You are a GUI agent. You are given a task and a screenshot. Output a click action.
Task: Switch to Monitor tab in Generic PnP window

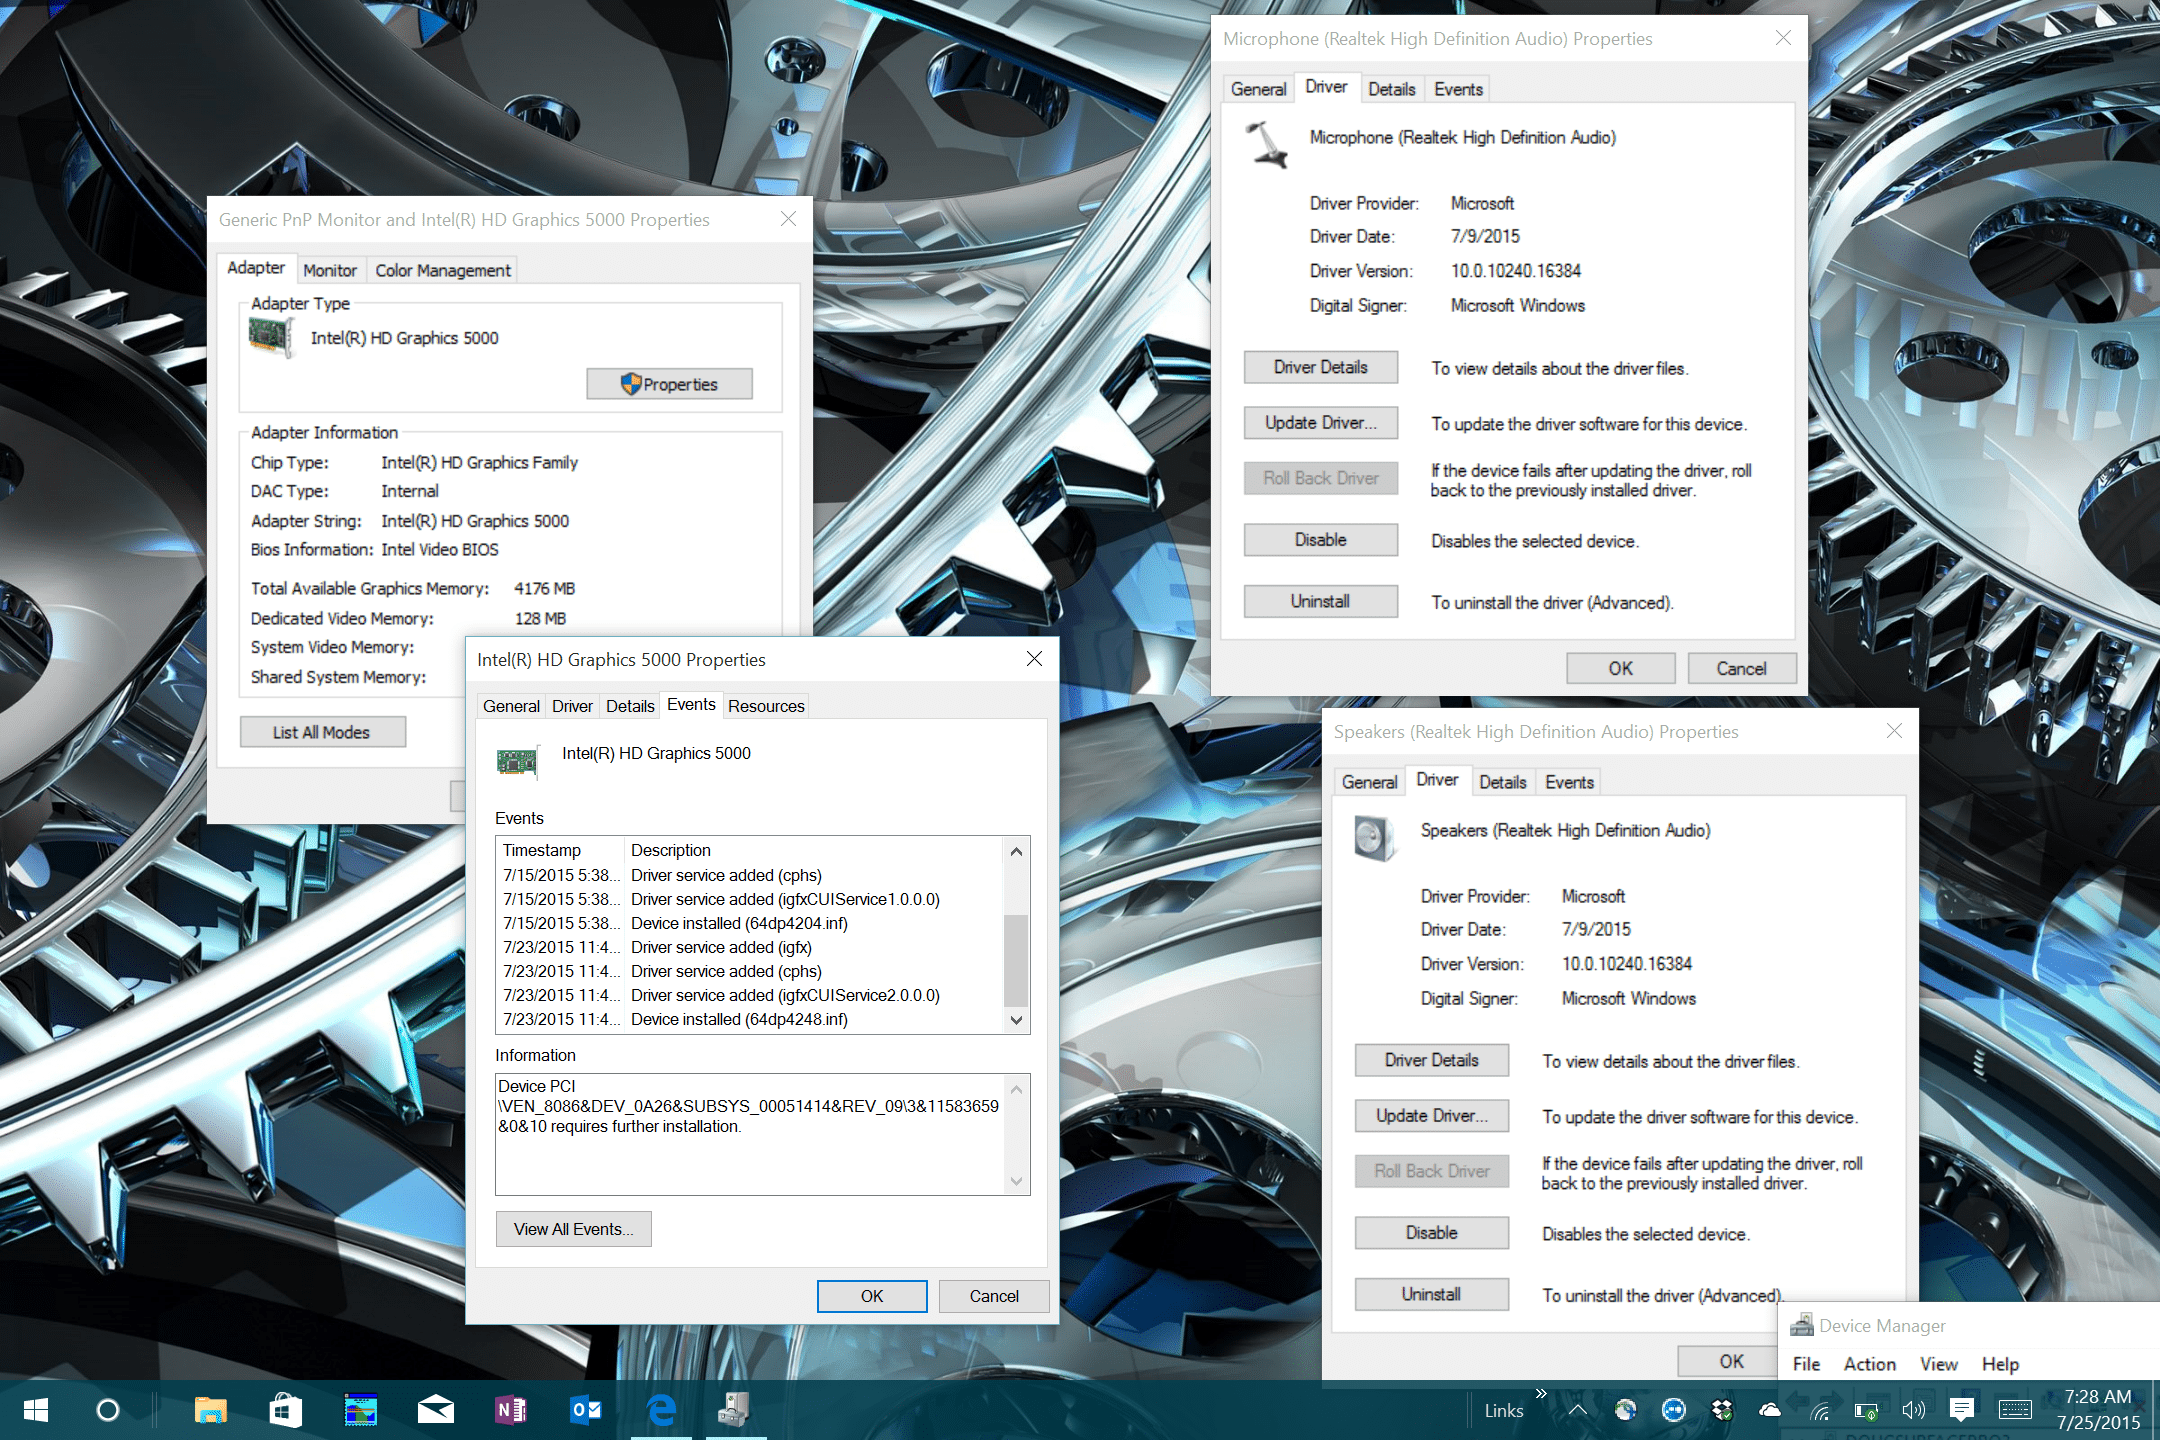pos(330,270)
